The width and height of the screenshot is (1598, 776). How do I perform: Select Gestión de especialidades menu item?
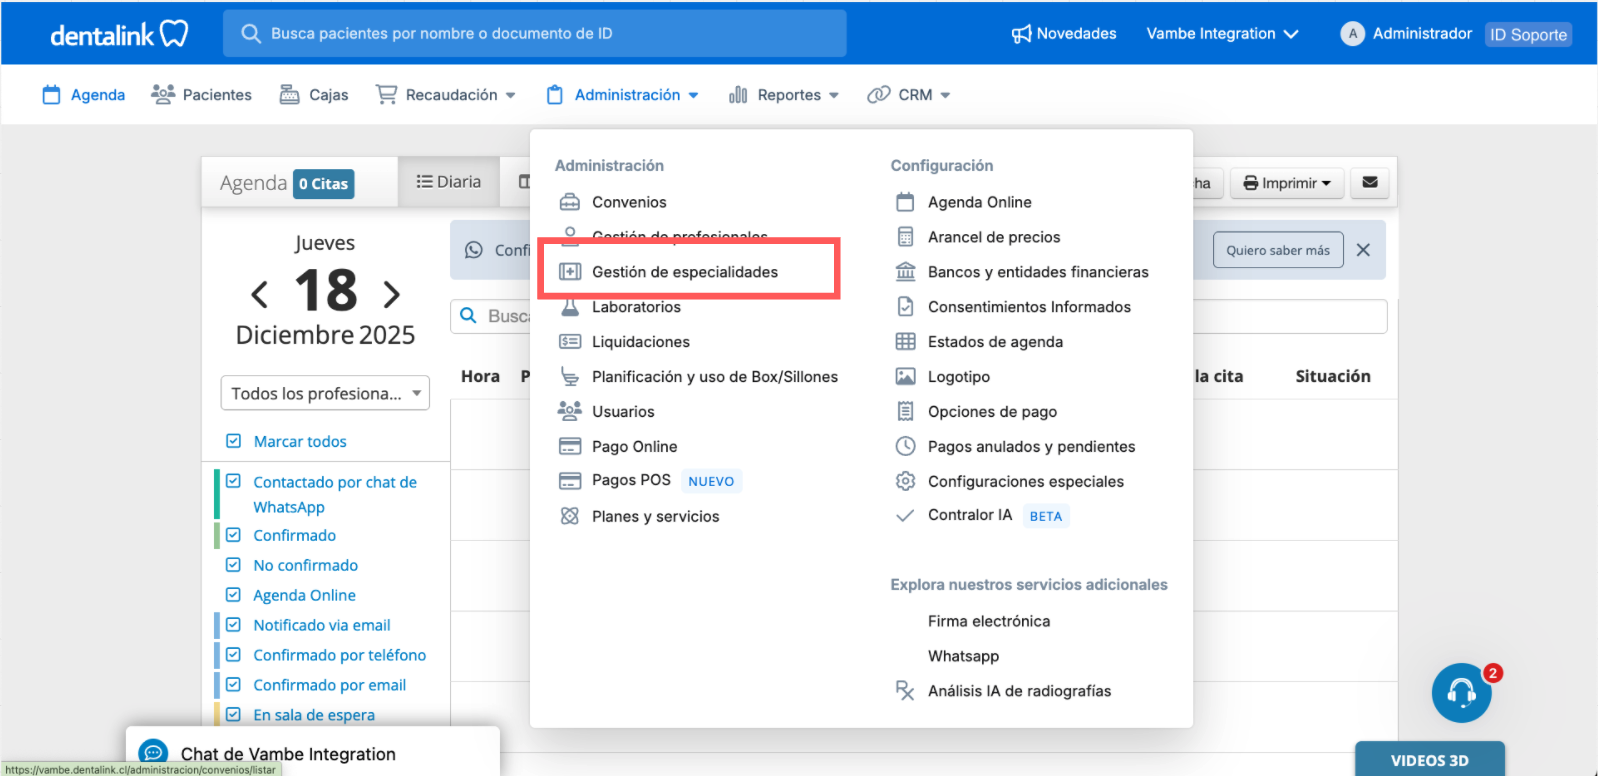pos(684,272)
